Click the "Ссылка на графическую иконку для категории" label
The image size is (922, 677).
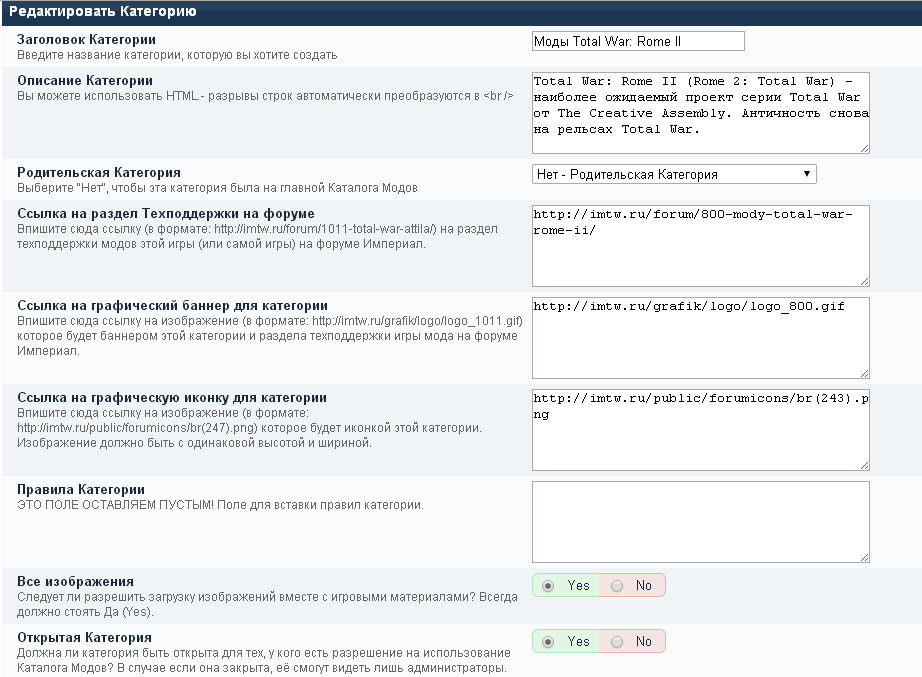(x=172, y=398)
